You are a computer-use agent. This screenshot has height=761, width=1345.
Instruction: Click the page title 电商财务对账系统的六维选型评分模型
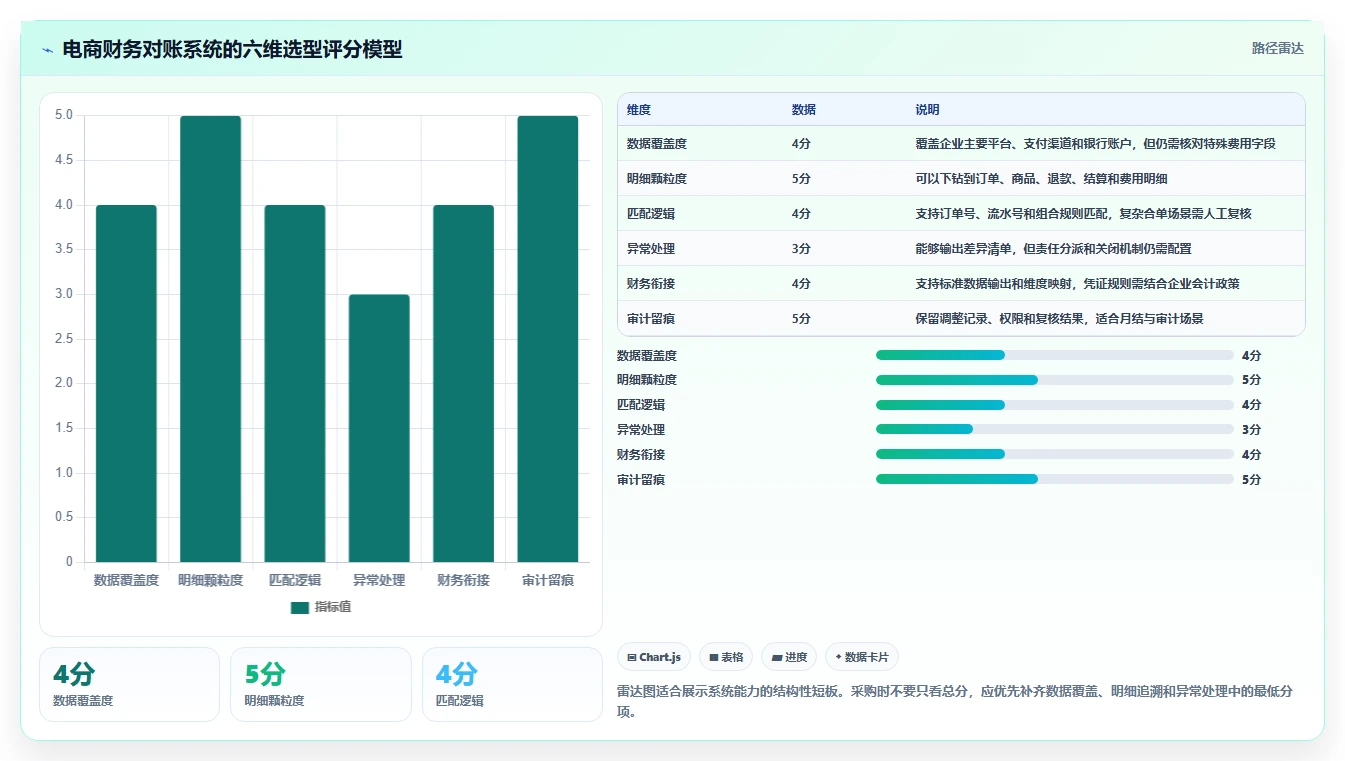pos(232,49)
